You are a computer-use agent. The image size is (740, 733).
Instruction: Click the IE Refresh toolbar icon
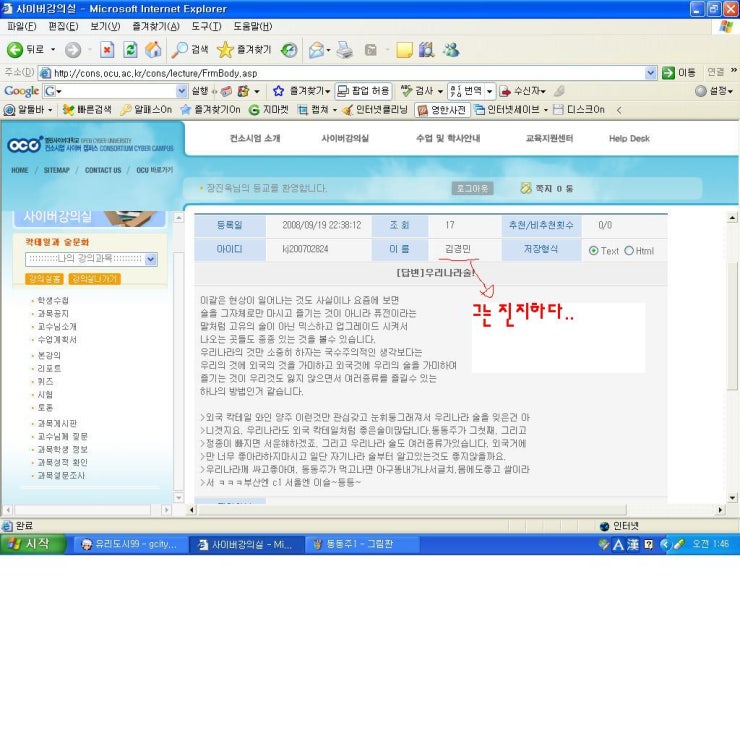coord(130,50)
